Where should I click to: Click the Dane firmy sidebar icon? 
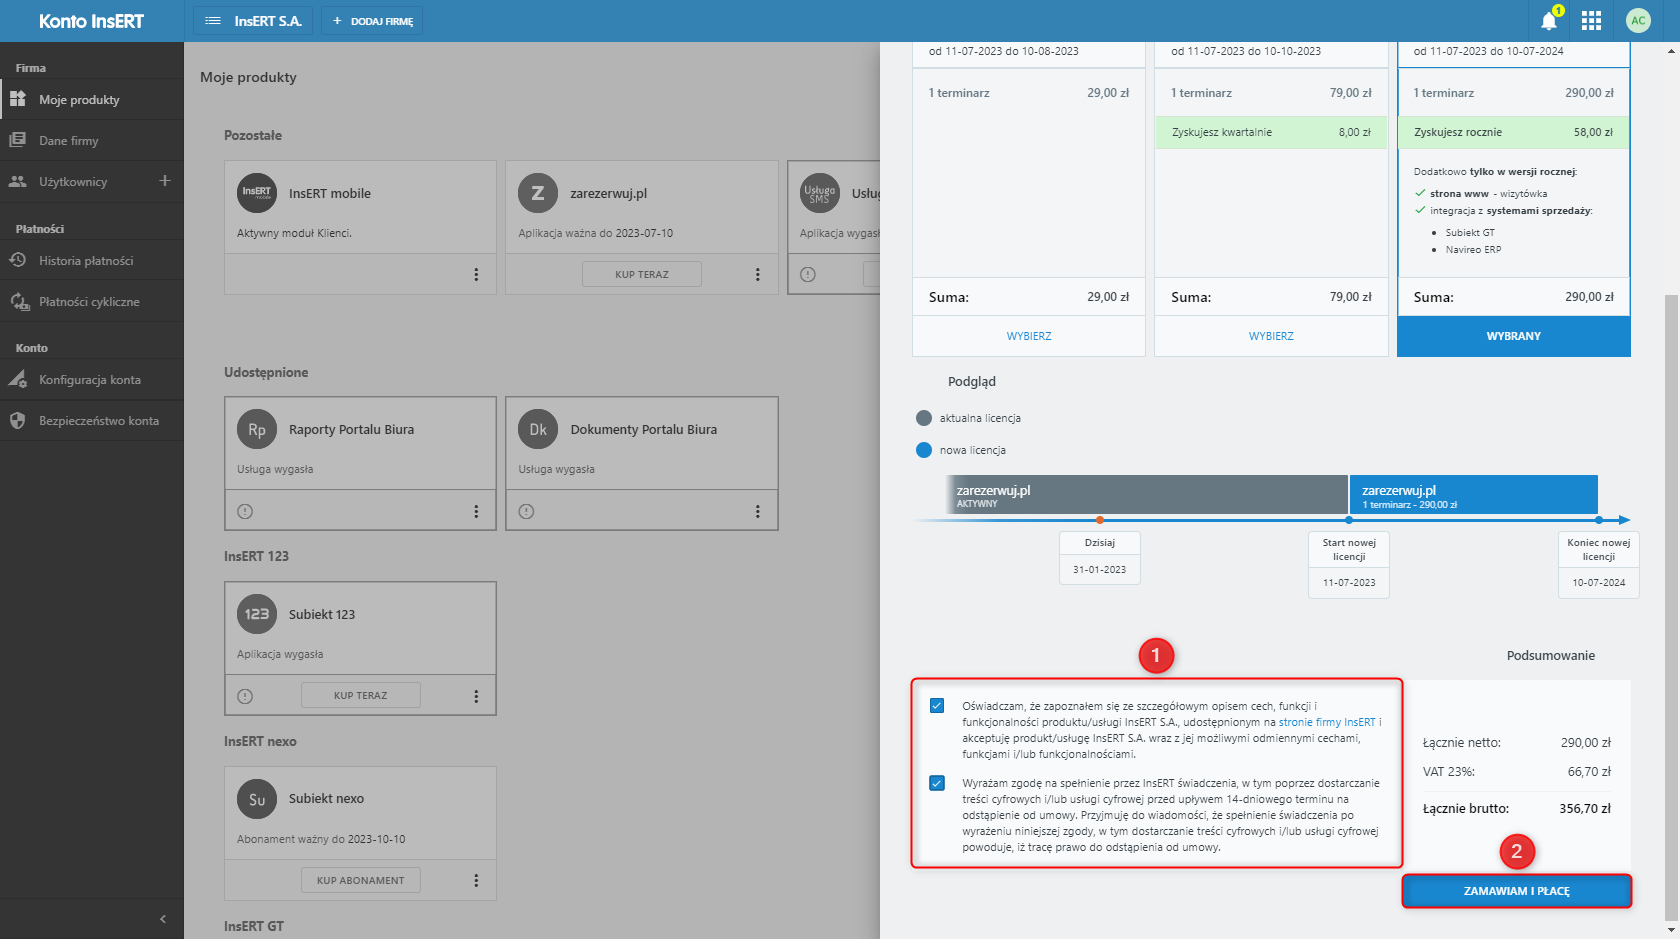[x=18, y=140]
